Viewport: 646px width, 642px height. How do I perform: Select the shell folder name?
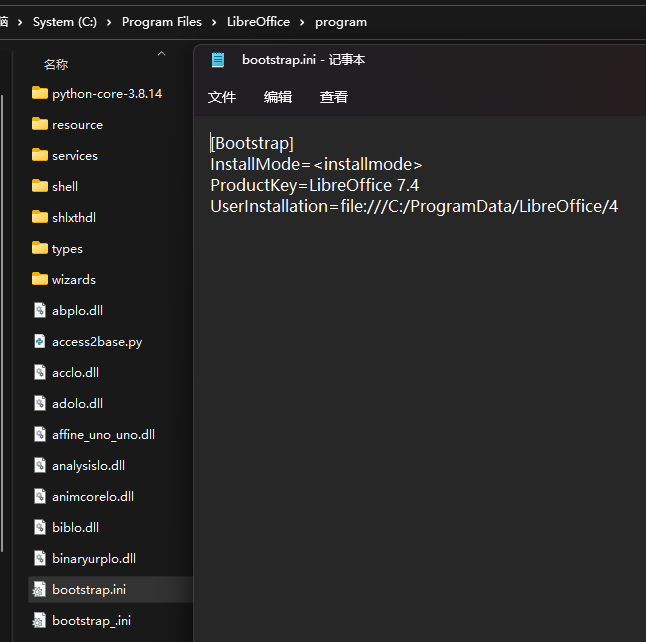tap(65, 186)
